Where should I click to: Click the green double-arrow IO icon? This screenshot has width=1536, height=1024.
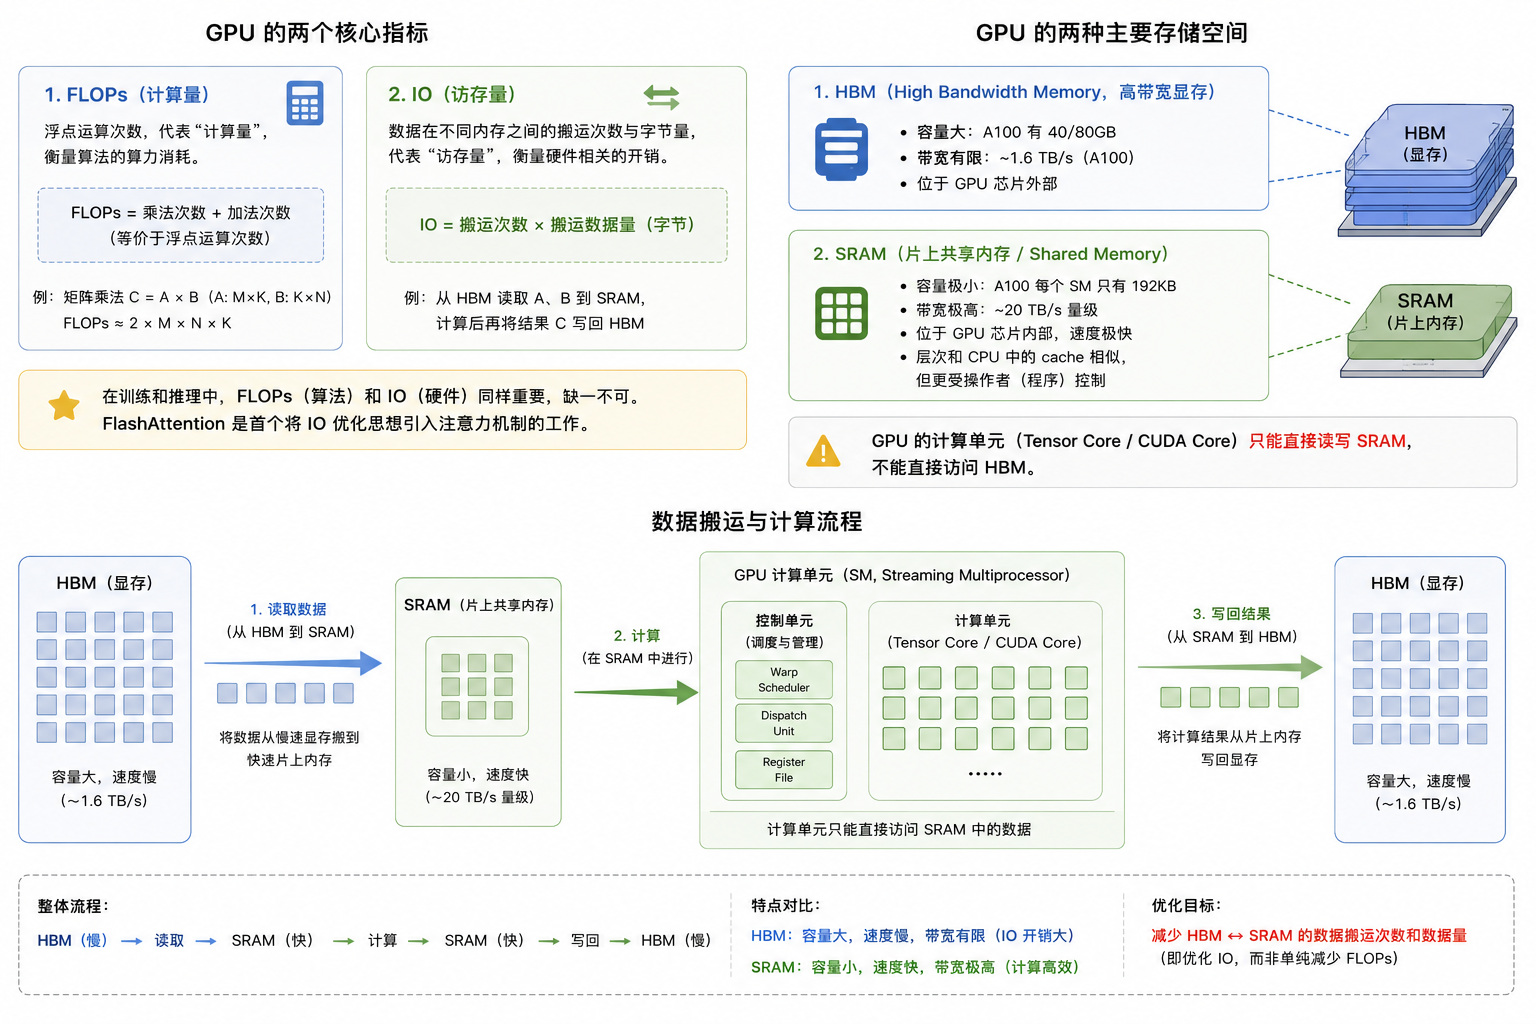tap(661, 96)
